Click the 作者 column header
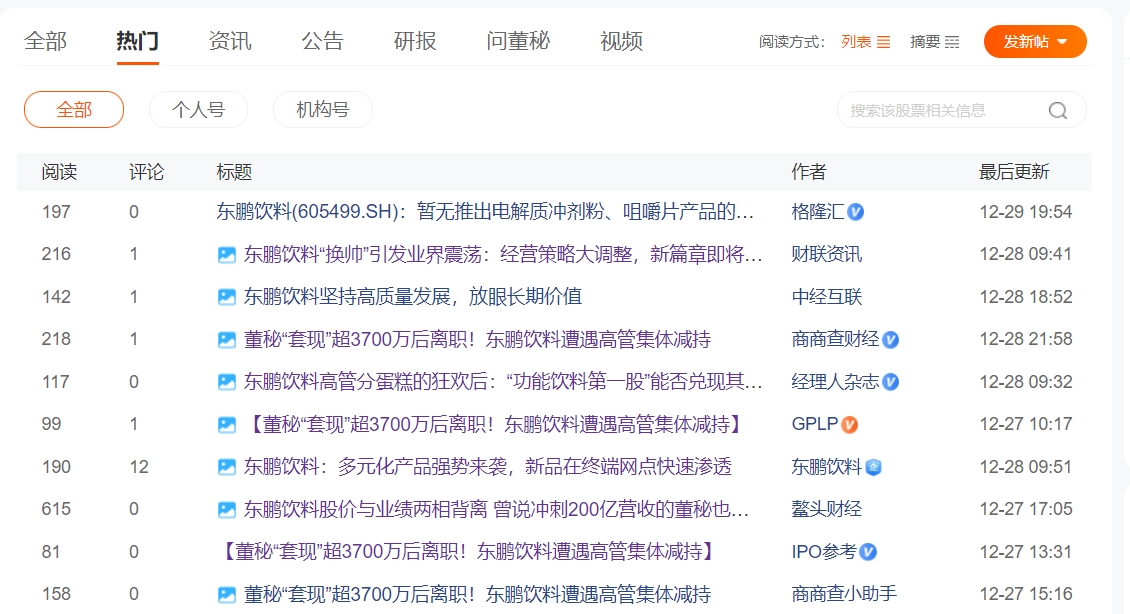Image resolution: width=1130 pixels, height=614 pixels. [x=809, y=172]
